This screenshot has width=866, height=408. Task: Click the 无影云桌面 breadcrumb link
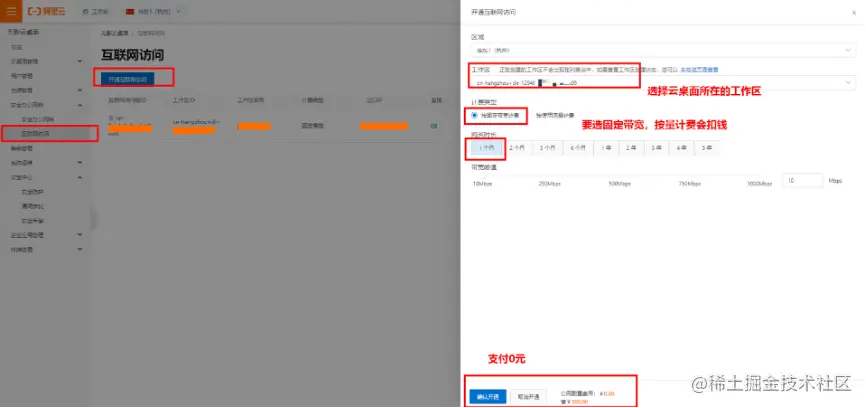point(114,34)
